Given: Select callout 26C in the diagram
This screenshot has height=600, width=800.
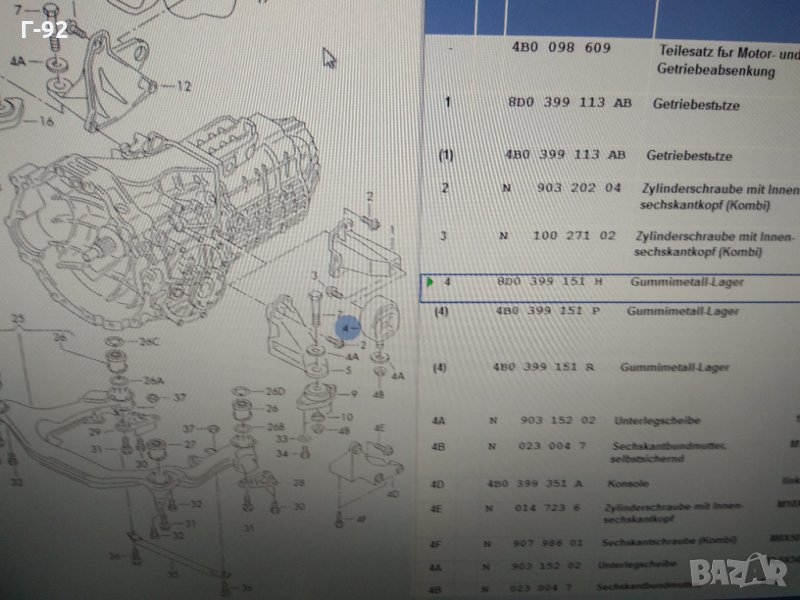Looking at the screenshot, I should pos(150,342).
